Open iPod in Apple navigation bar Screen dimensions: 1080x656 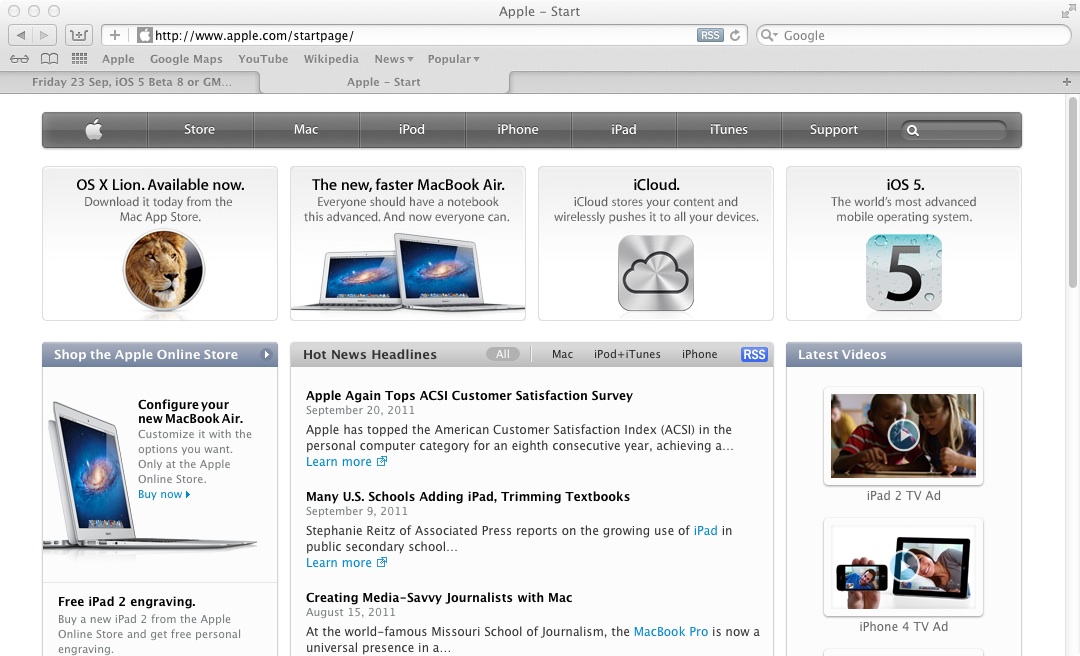[x=412, y=130]
